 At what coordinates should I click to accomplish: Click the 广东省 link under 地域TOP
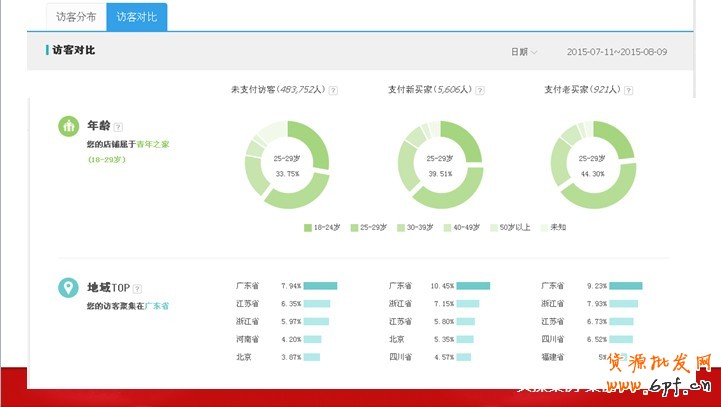pyautogui.click(x=157, y=305)
